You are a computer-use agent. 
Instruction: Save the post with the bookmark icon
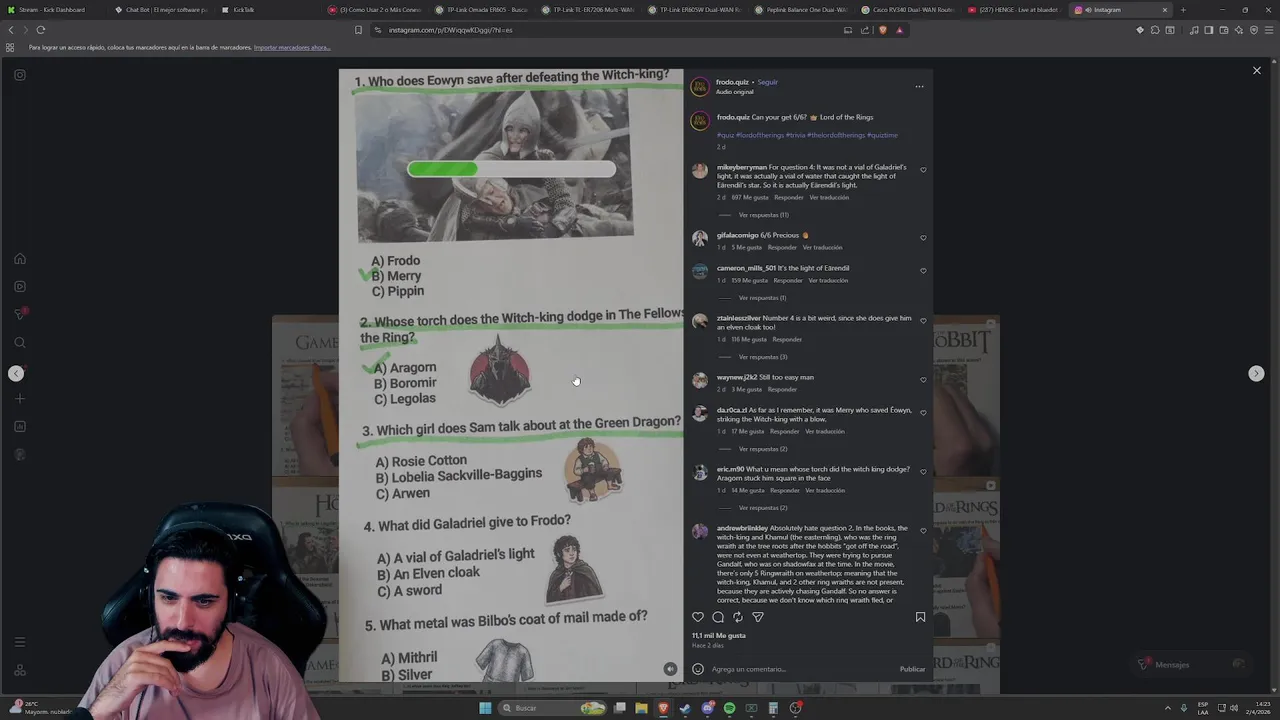(920, 617)
